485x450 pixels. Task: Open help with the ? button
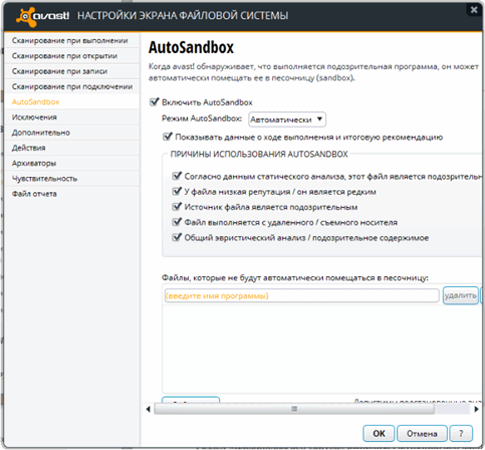click(x=461, y=433)
